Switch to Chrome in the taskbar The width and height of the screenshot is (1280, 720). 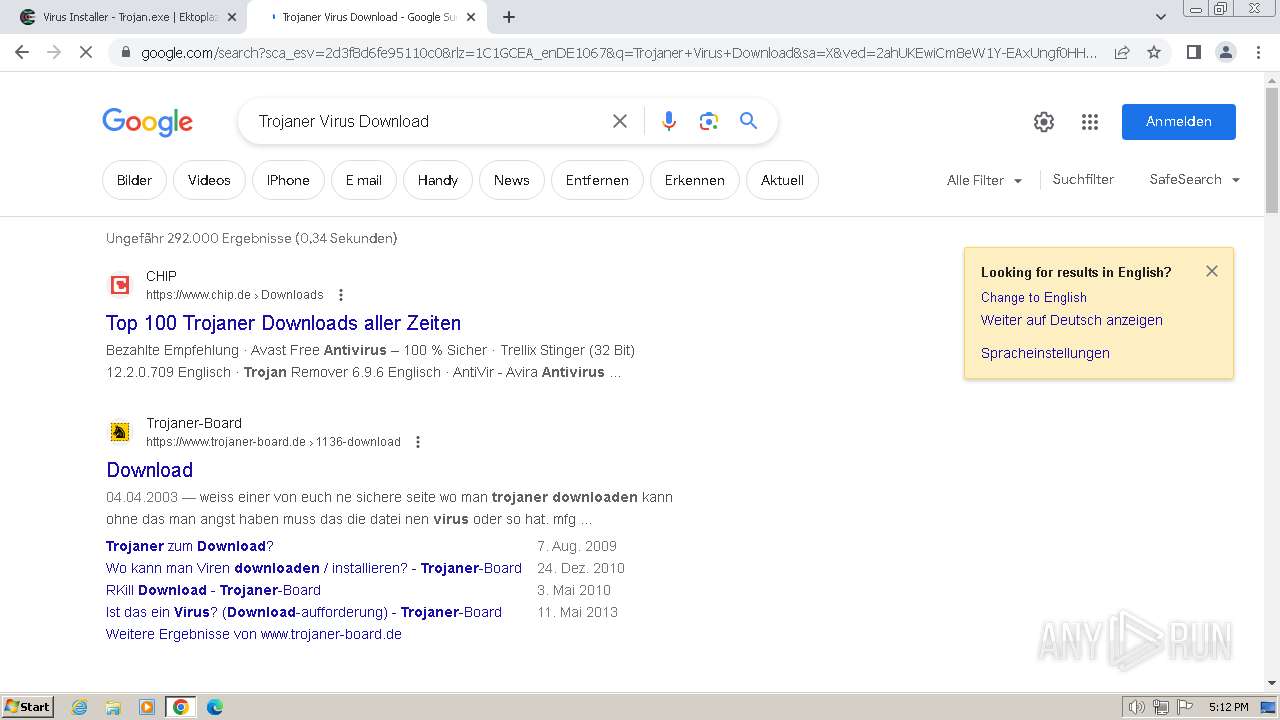tap(181, 707)
